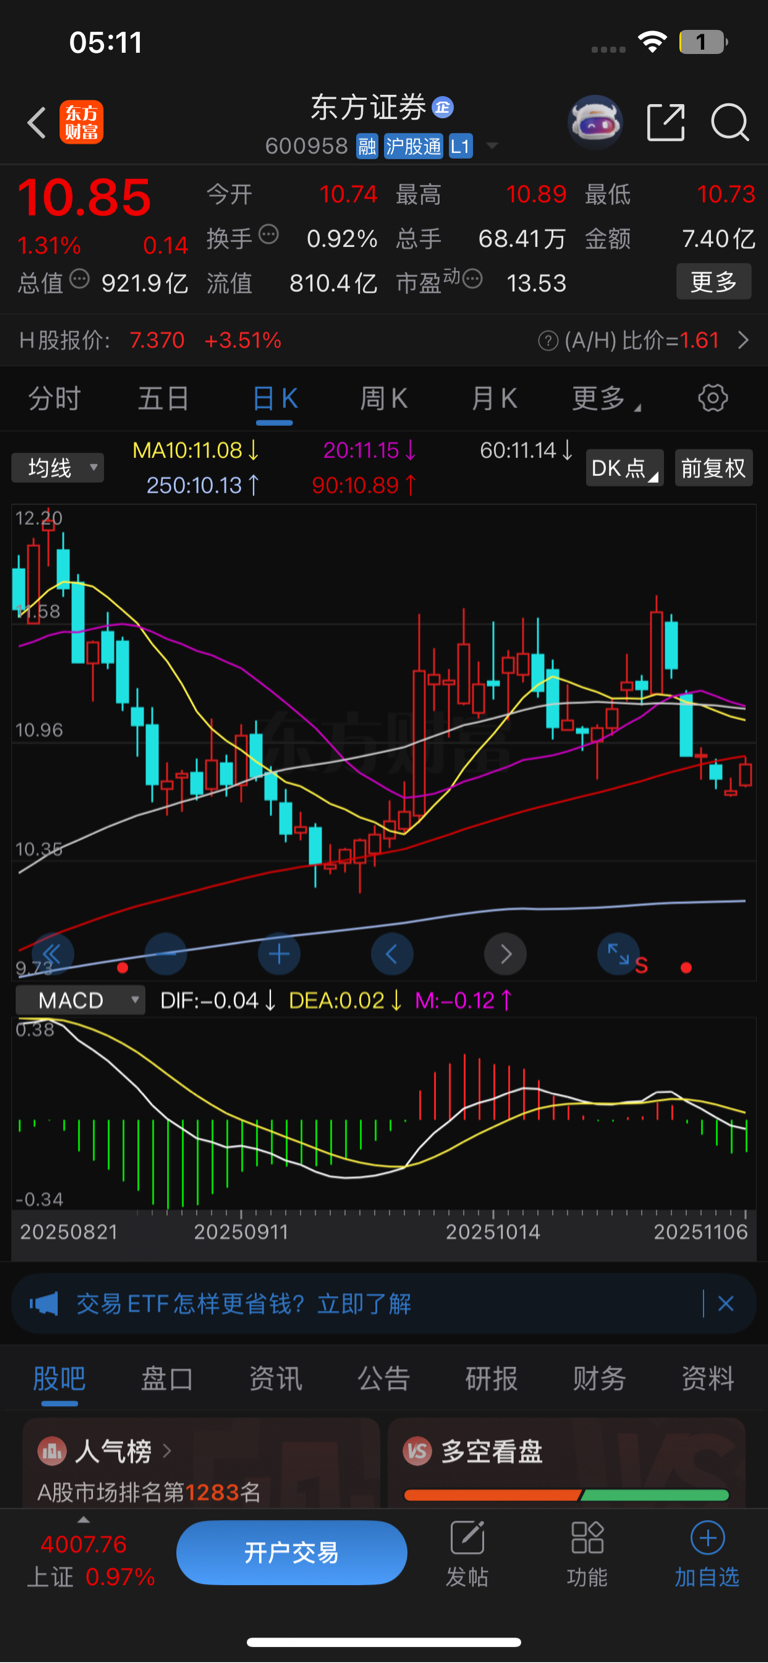Tap the info icon next to 换手
768x1663 pixels.
click(268, 235)
